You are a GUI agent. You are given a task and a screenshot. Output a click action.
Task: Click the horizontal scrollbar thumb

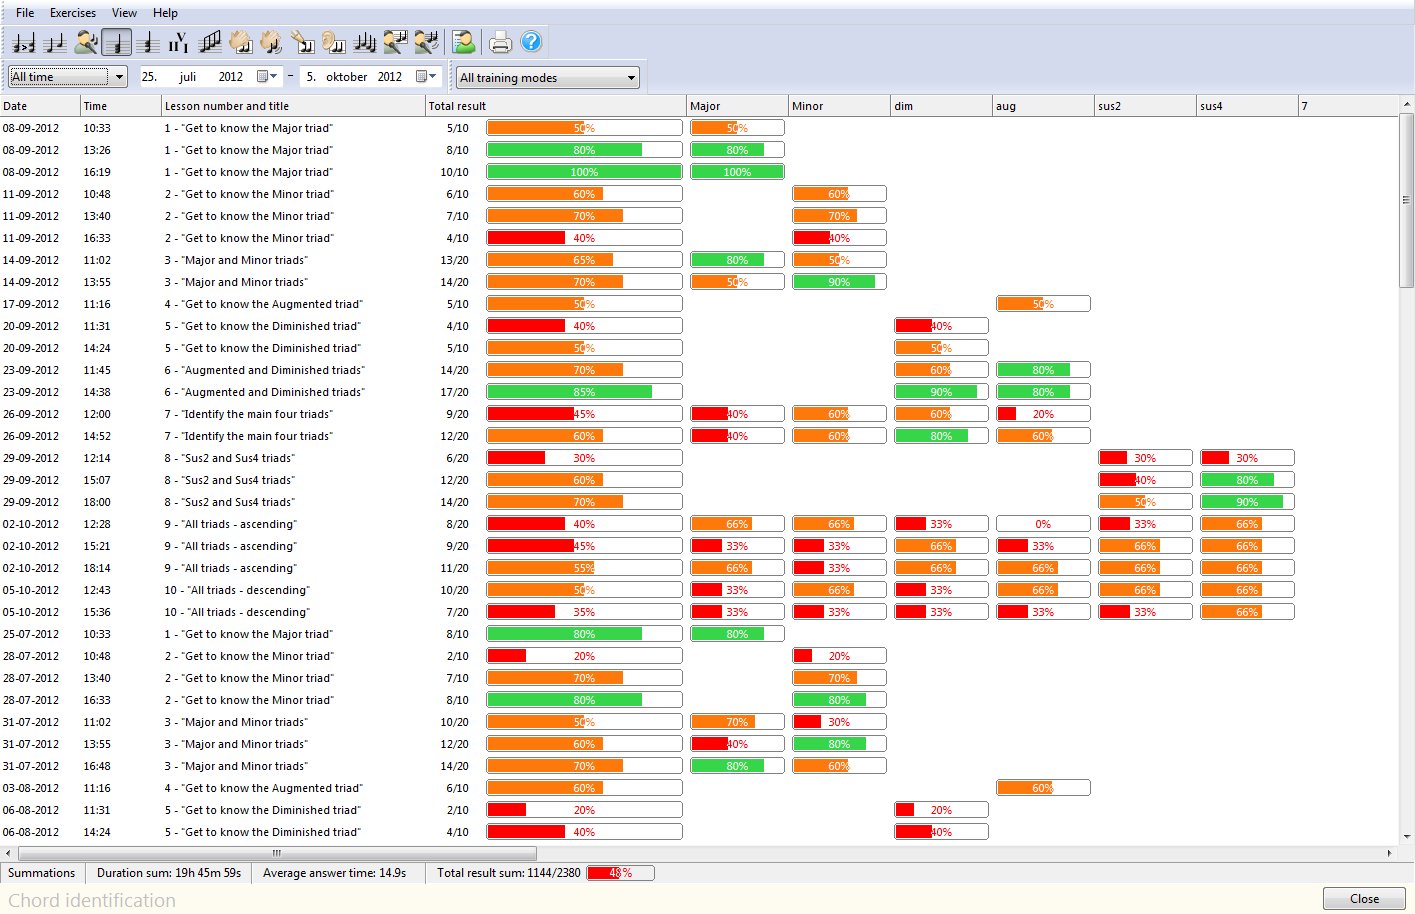pyautogui.click(x=277, y=853)
